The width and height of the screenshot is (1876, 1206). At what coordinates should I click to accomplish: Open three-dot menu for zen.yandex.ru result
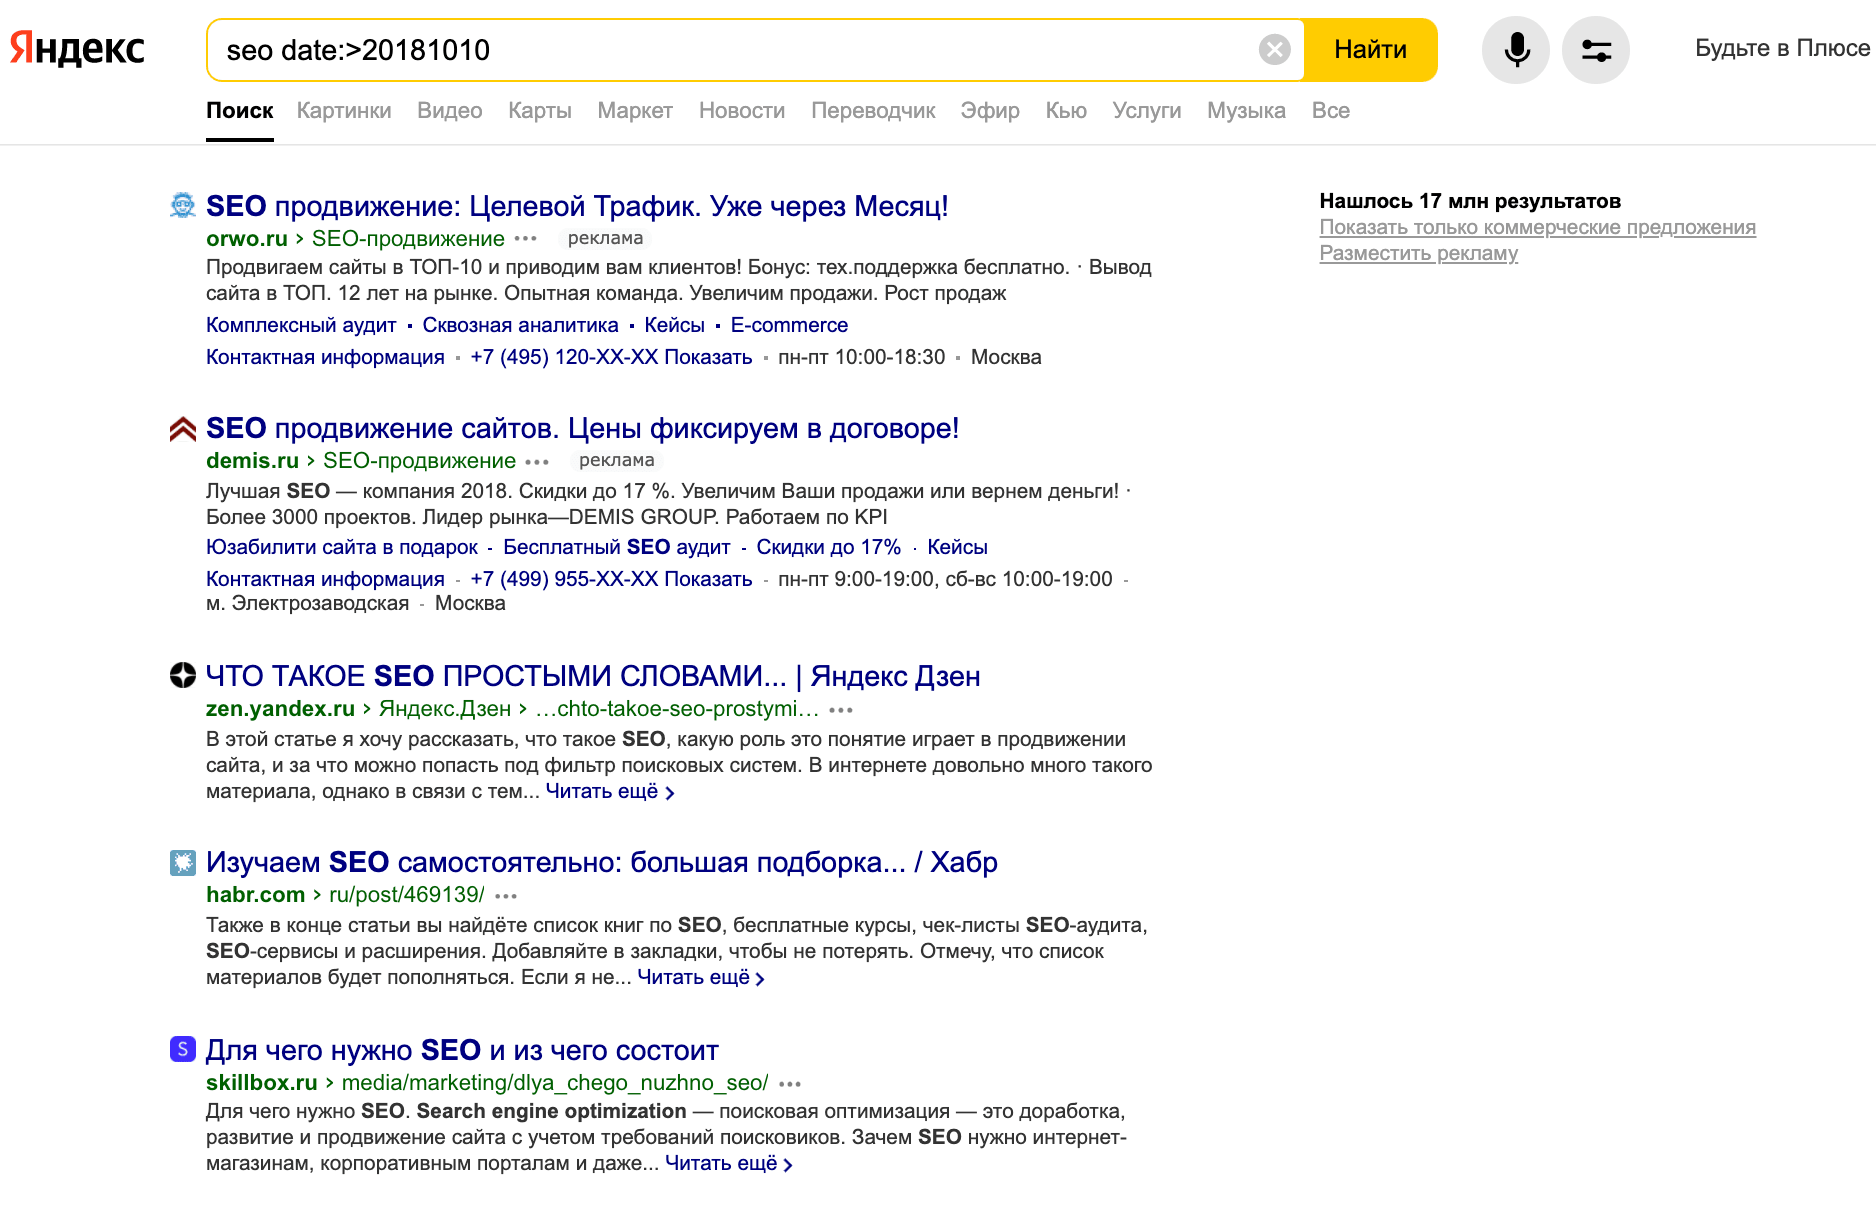coord(841,710)
